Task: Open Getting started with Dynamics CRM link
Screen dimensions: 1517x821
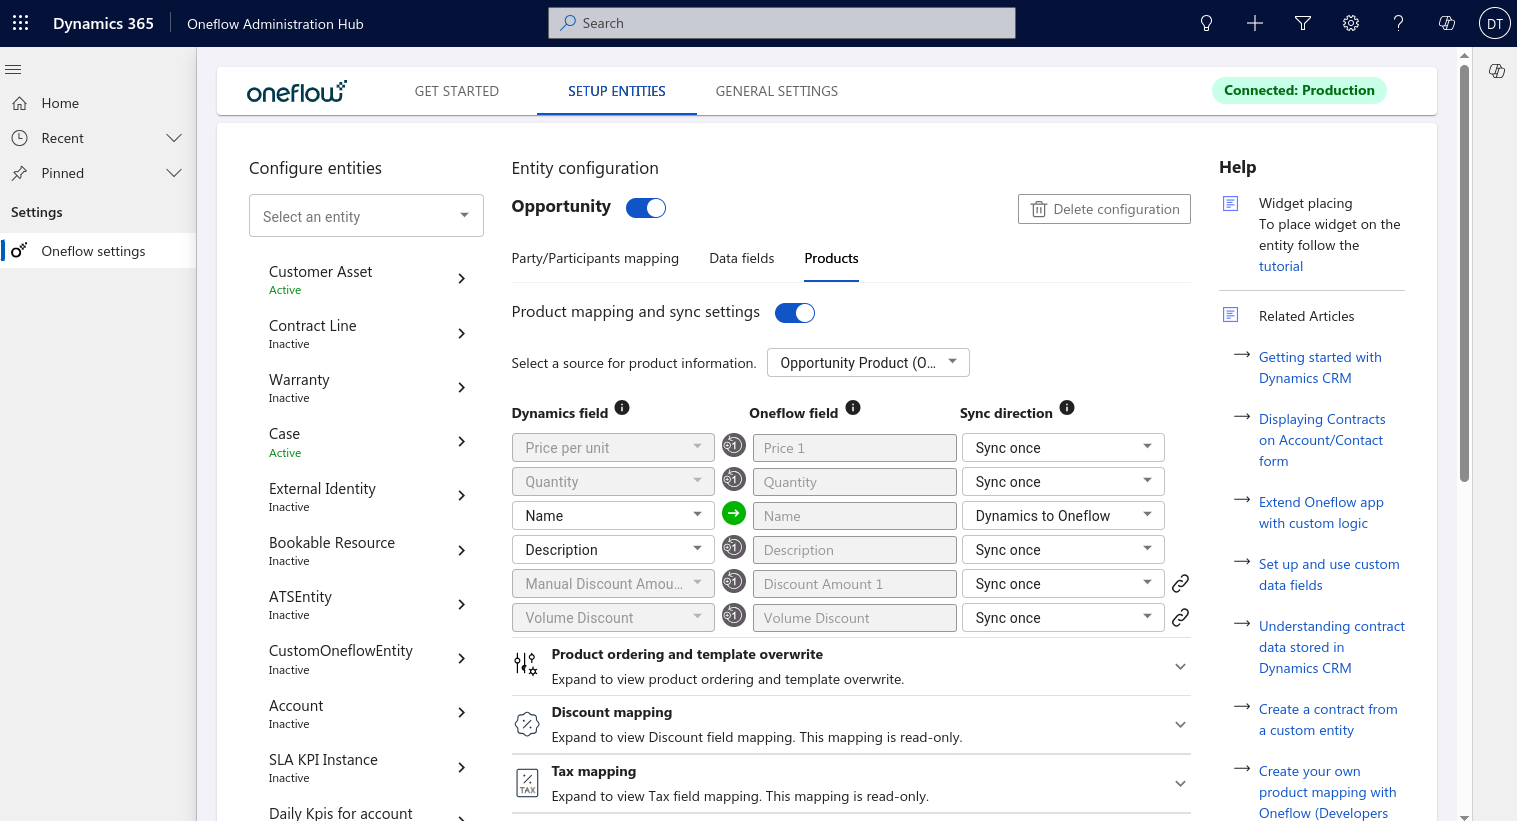Action: click(1320, 368)
